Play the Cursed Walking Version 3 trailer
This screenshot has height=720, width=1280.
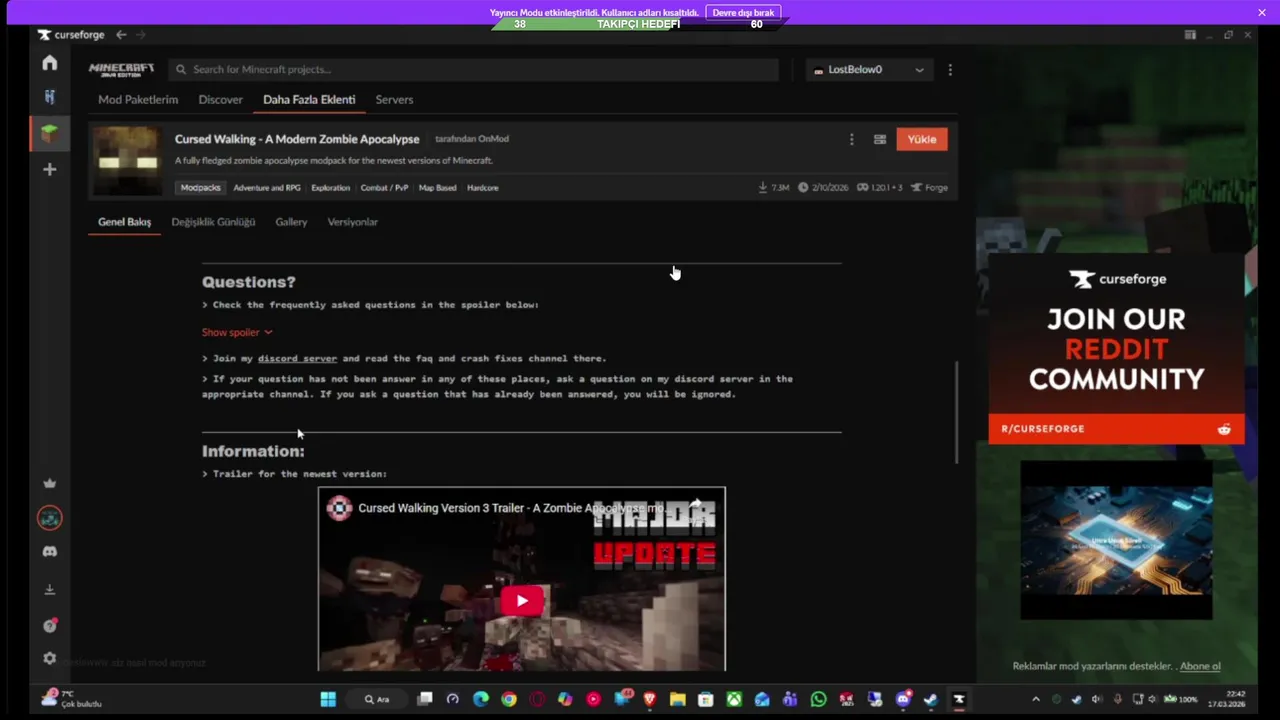(x=521, y=600)
